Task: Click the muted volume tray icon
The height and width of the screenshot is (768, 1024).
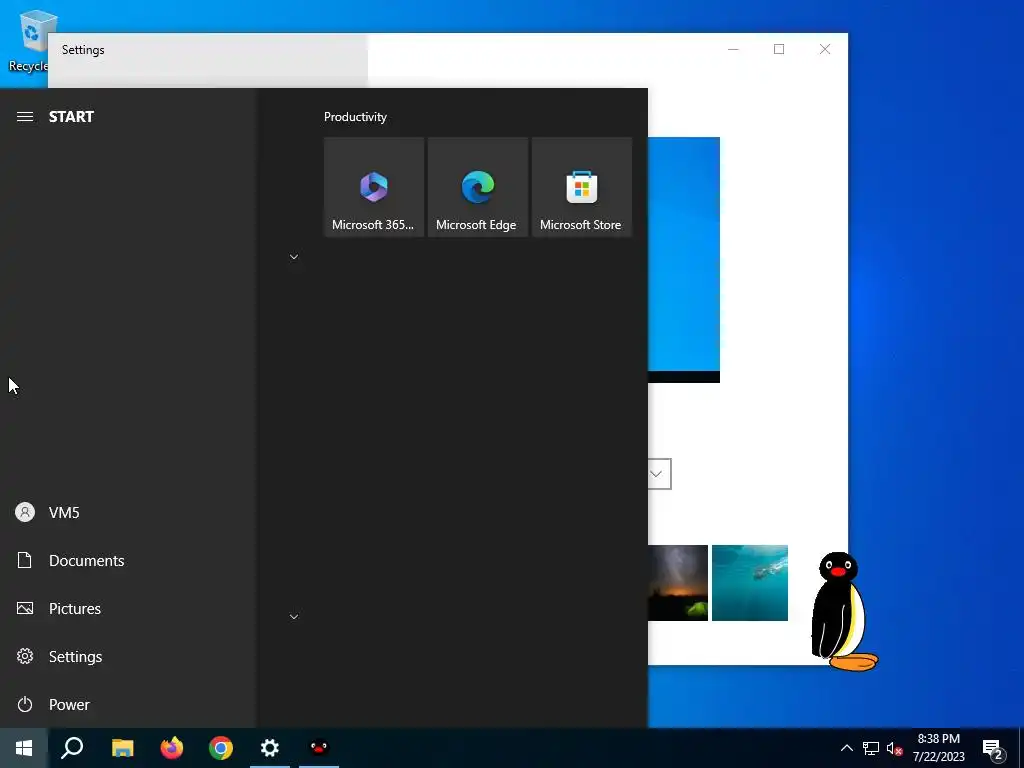Action: (x=894, y=748)
